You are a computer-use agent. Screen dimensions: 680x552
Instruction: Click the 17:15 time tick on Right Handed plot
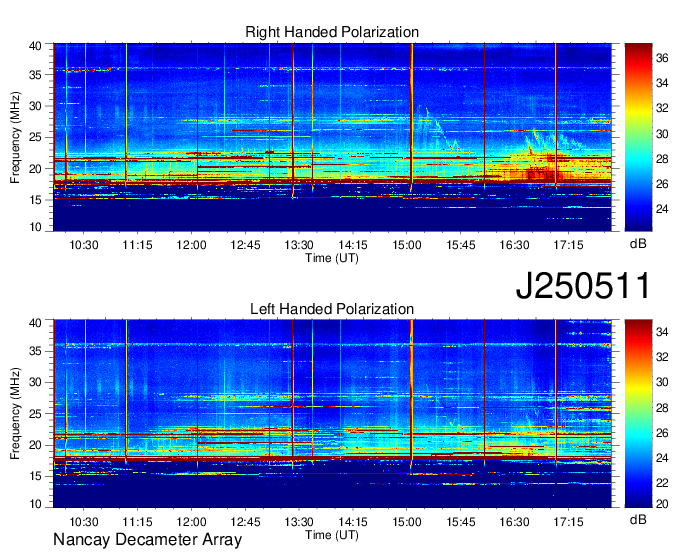coord(569,245)
